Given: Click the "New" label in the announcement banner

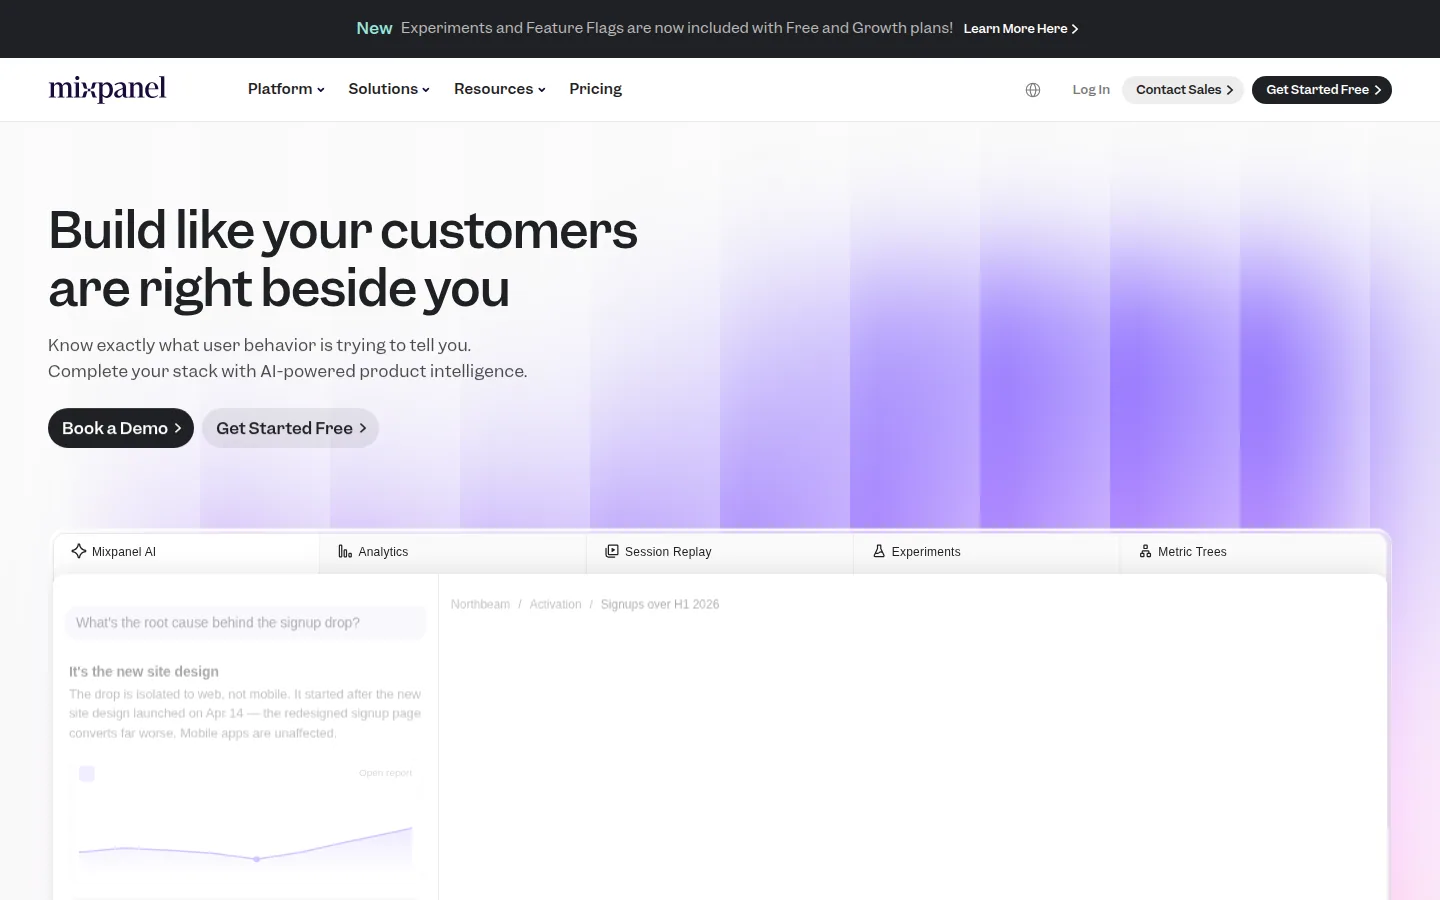Looking at the screenshot, I should [374, 29].
